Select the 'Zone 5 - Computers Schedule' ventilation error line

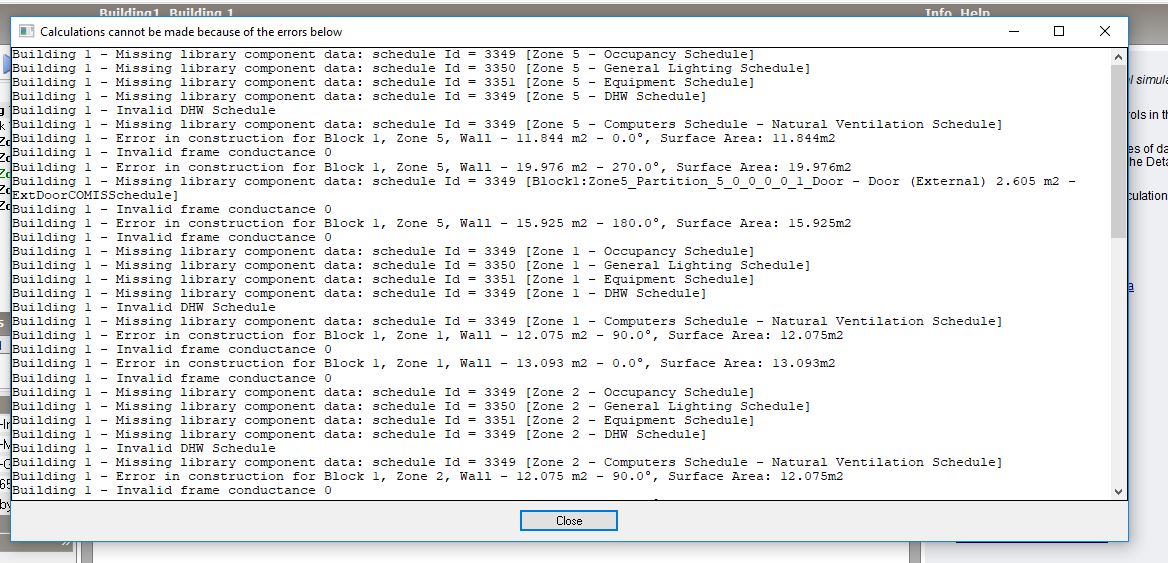point(507,124)
